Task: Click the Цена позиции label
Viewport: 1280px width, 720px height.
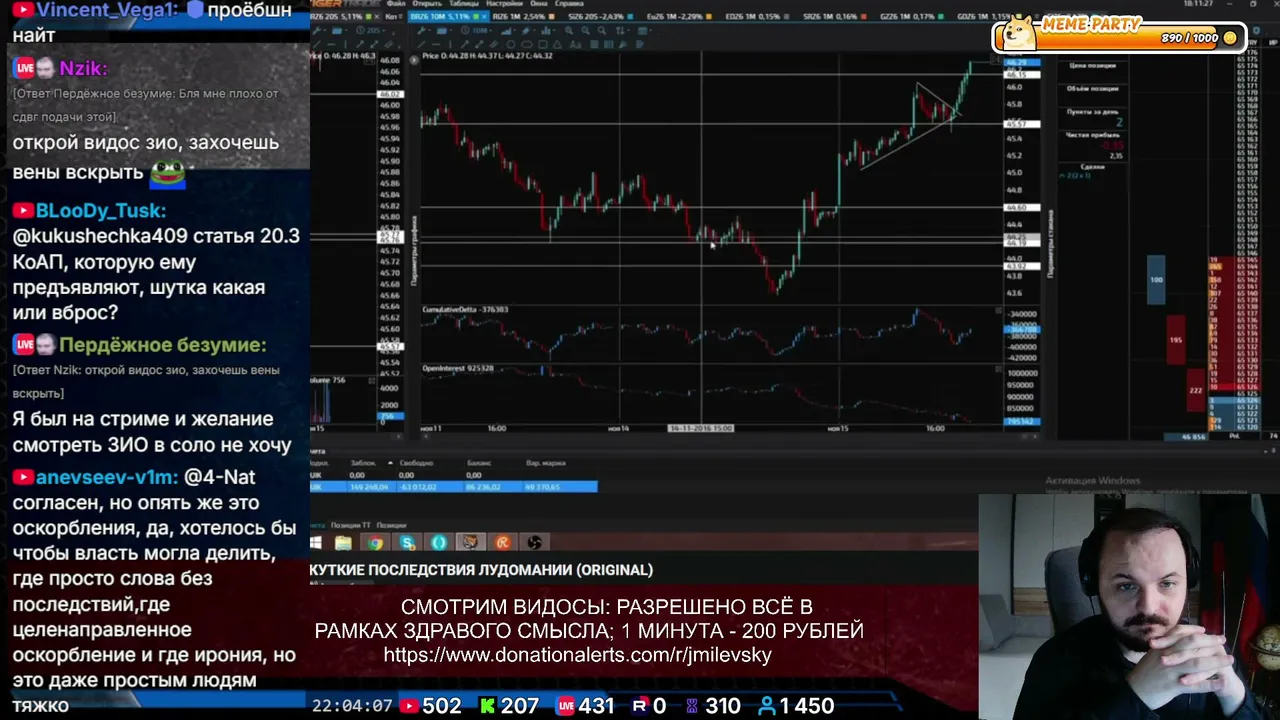Action: (1092, 65)
